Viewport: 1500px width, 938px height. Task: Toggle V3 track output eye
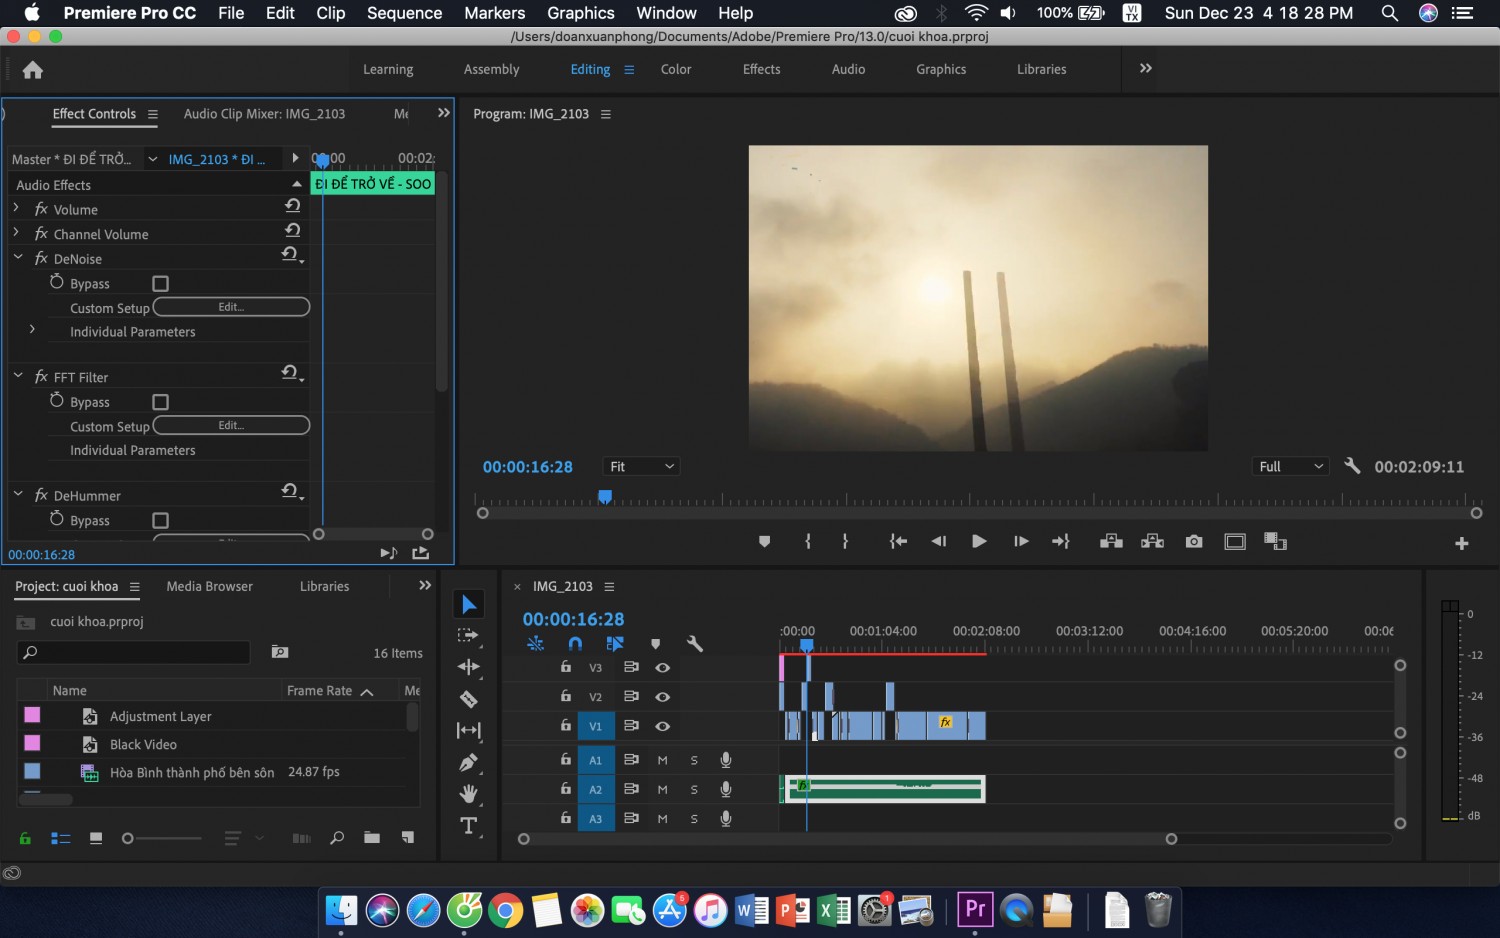662,667
